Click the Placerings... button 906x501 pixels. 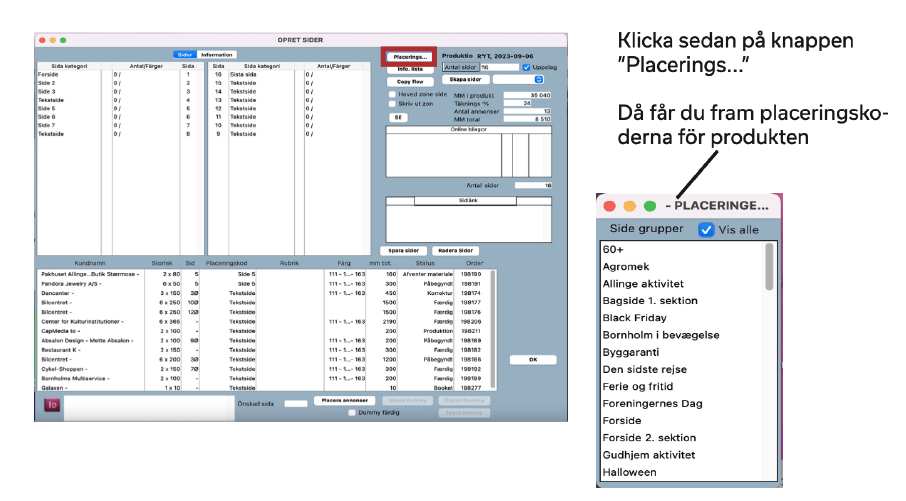(x=409, y=57)
